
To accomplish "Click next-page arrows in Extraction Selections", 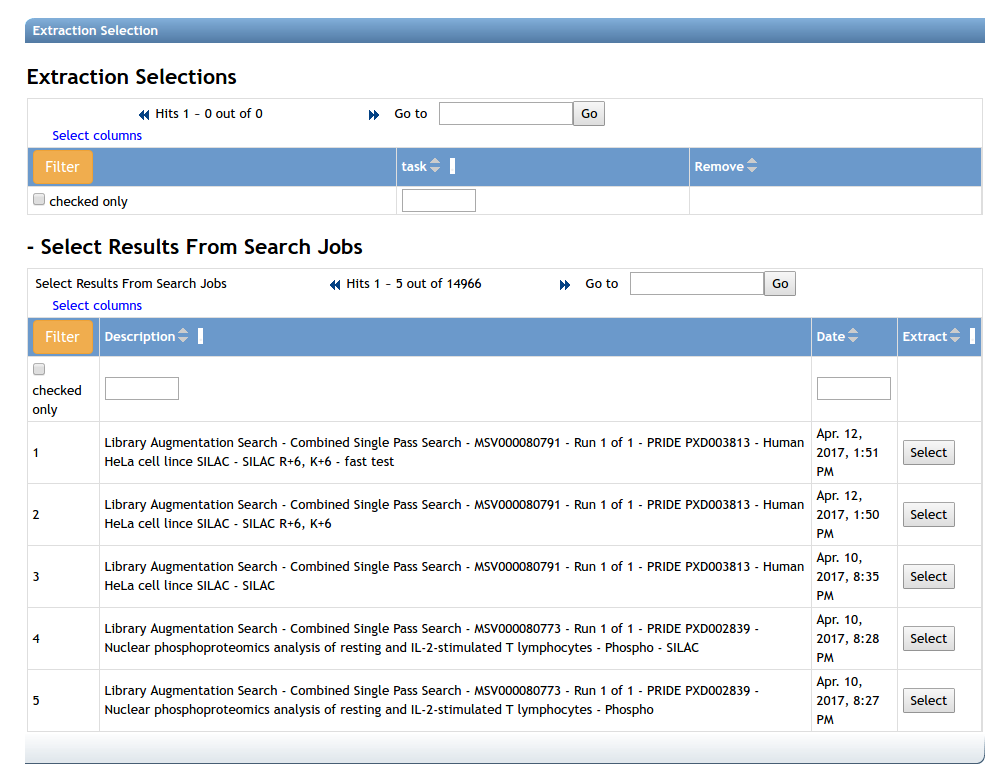I will click(x=374, y=115).
